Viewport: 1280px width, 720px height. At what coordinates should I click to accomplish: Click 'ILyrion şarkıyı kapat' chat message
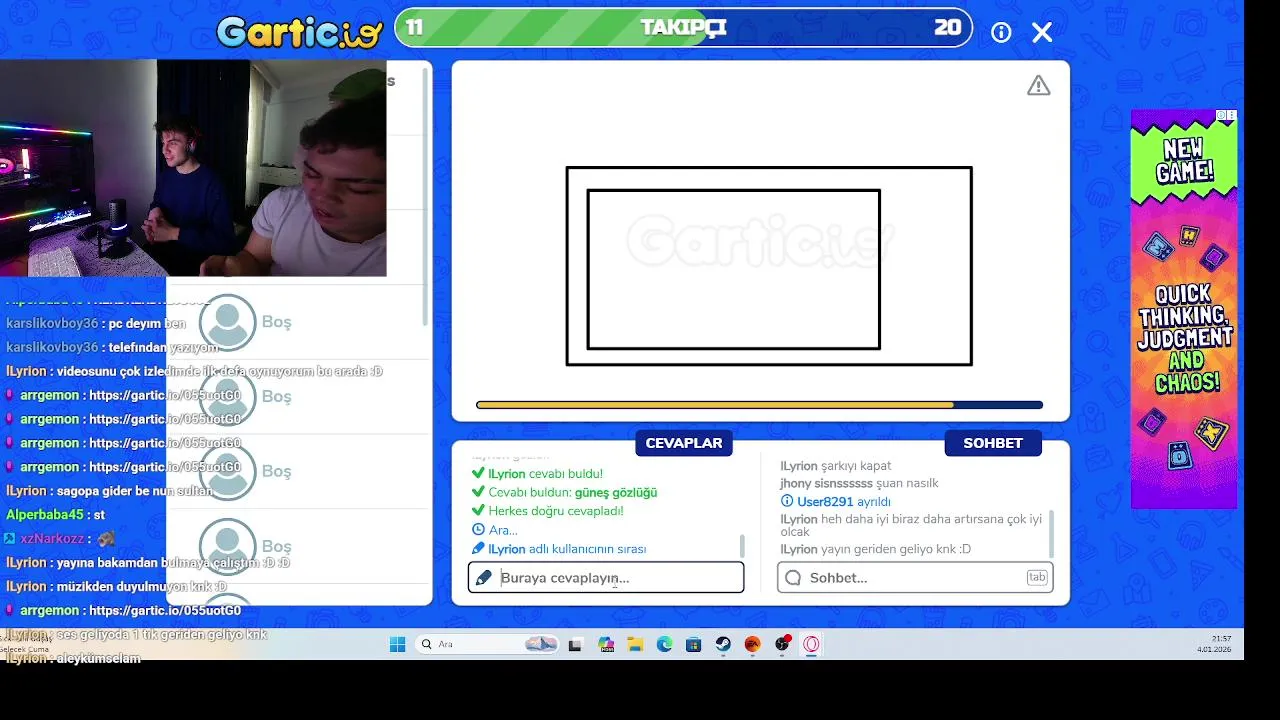836,466
